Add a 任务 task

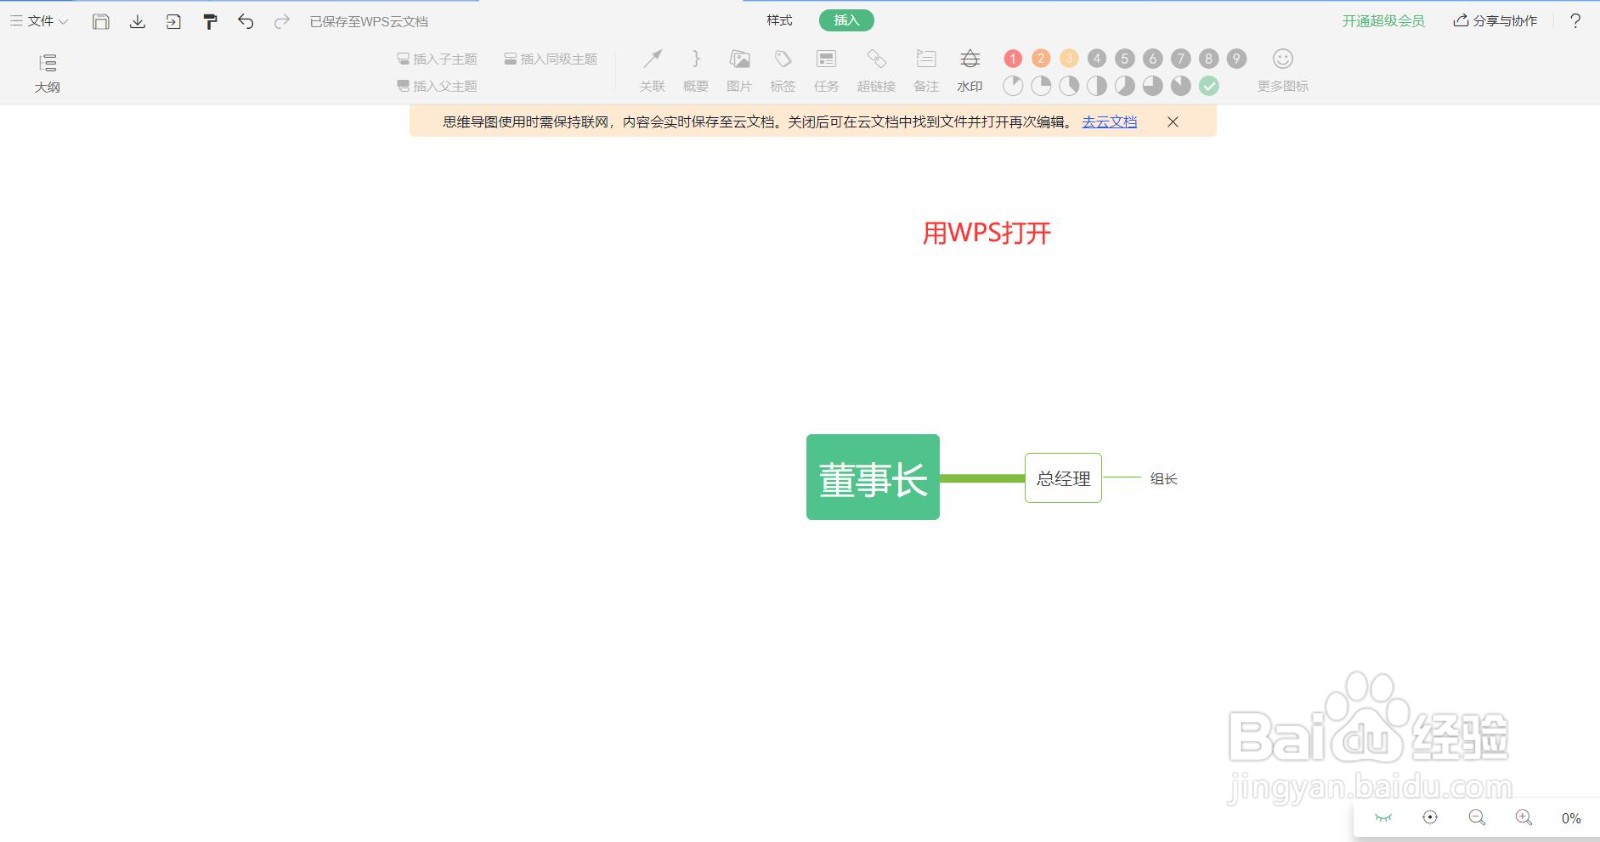(x=826, y=71)
